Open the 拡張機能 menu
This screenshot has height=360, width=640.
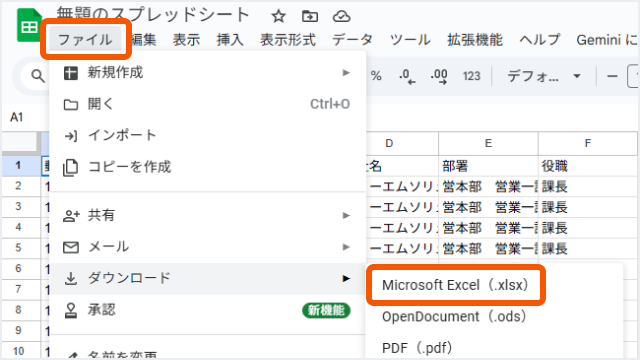(x=475, y=40)
